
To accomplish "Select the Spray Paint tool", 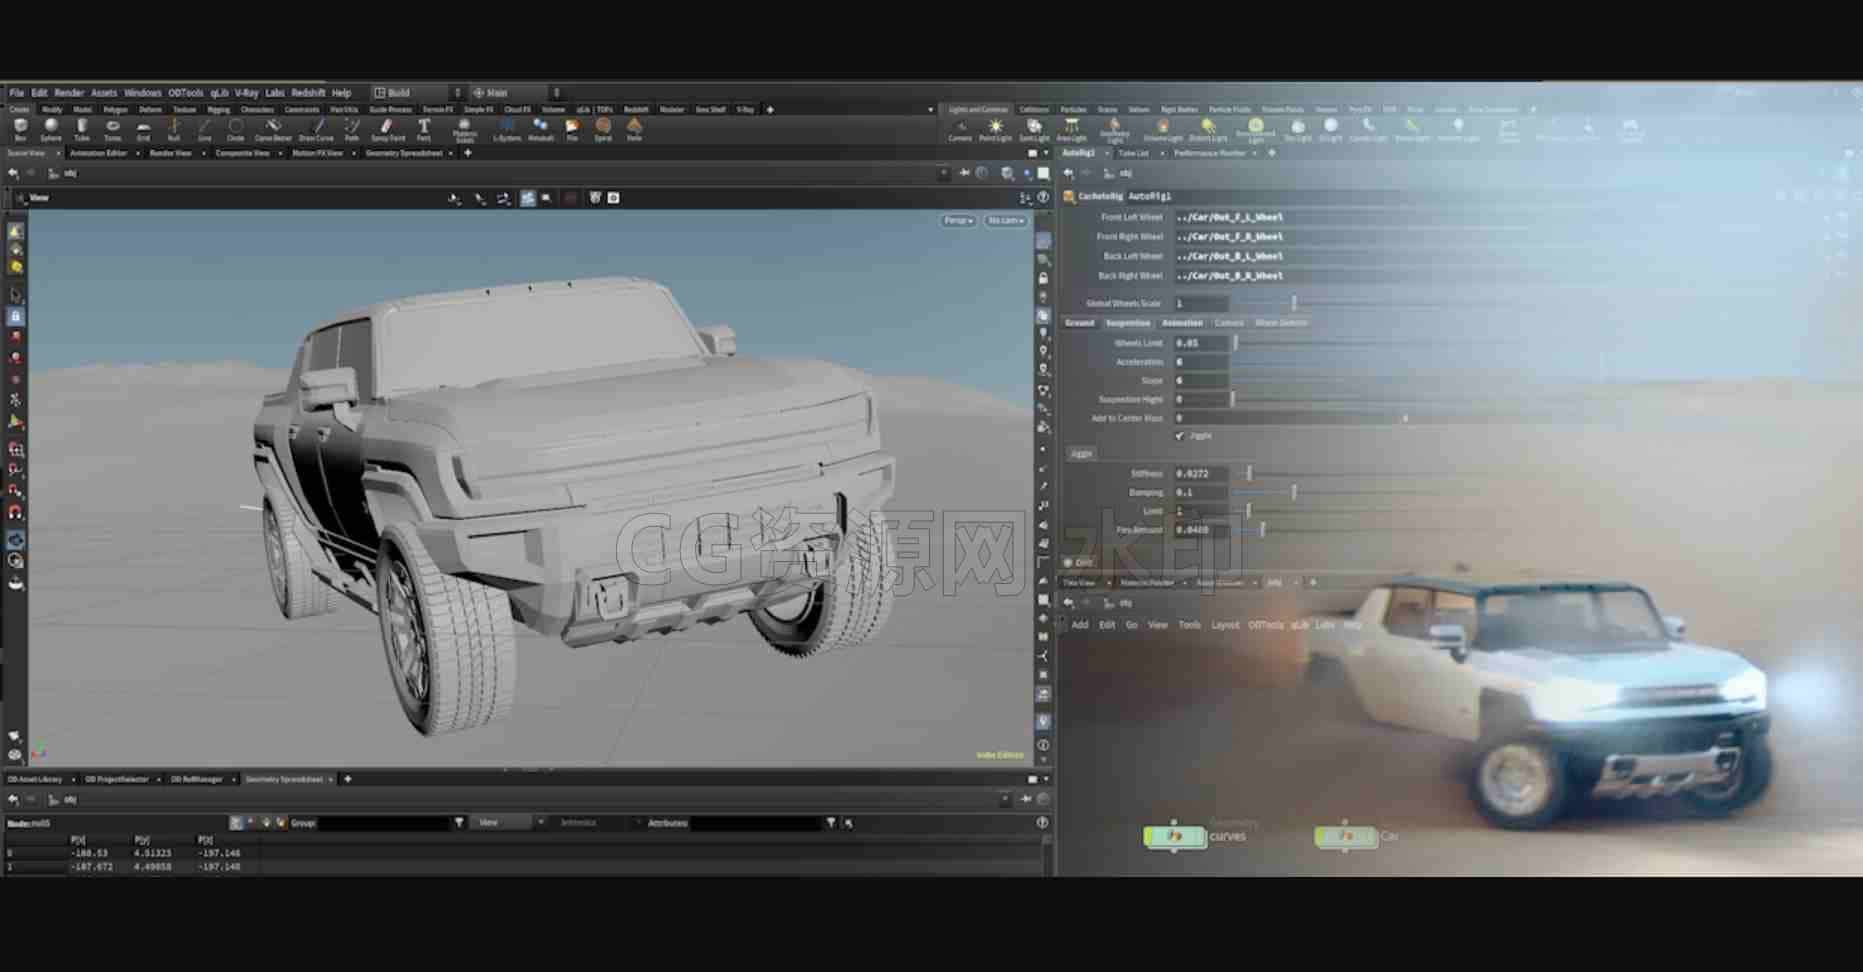I will tap(388, 129).
